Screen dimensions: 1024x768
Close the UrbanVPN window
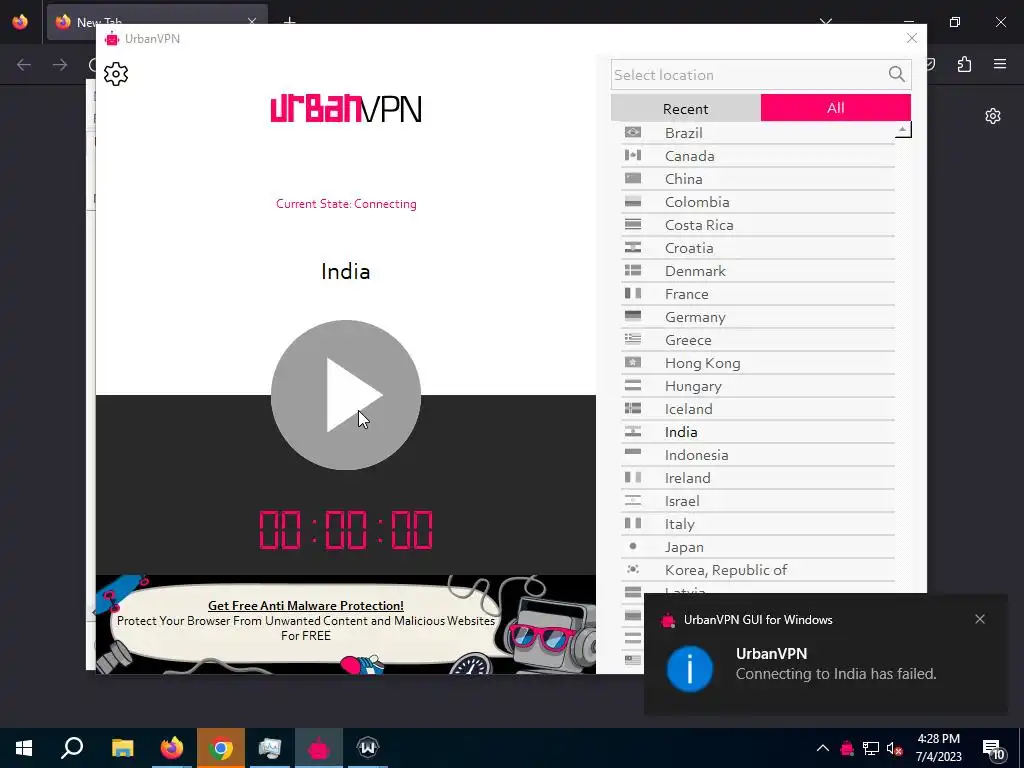[x=912, y=39]
